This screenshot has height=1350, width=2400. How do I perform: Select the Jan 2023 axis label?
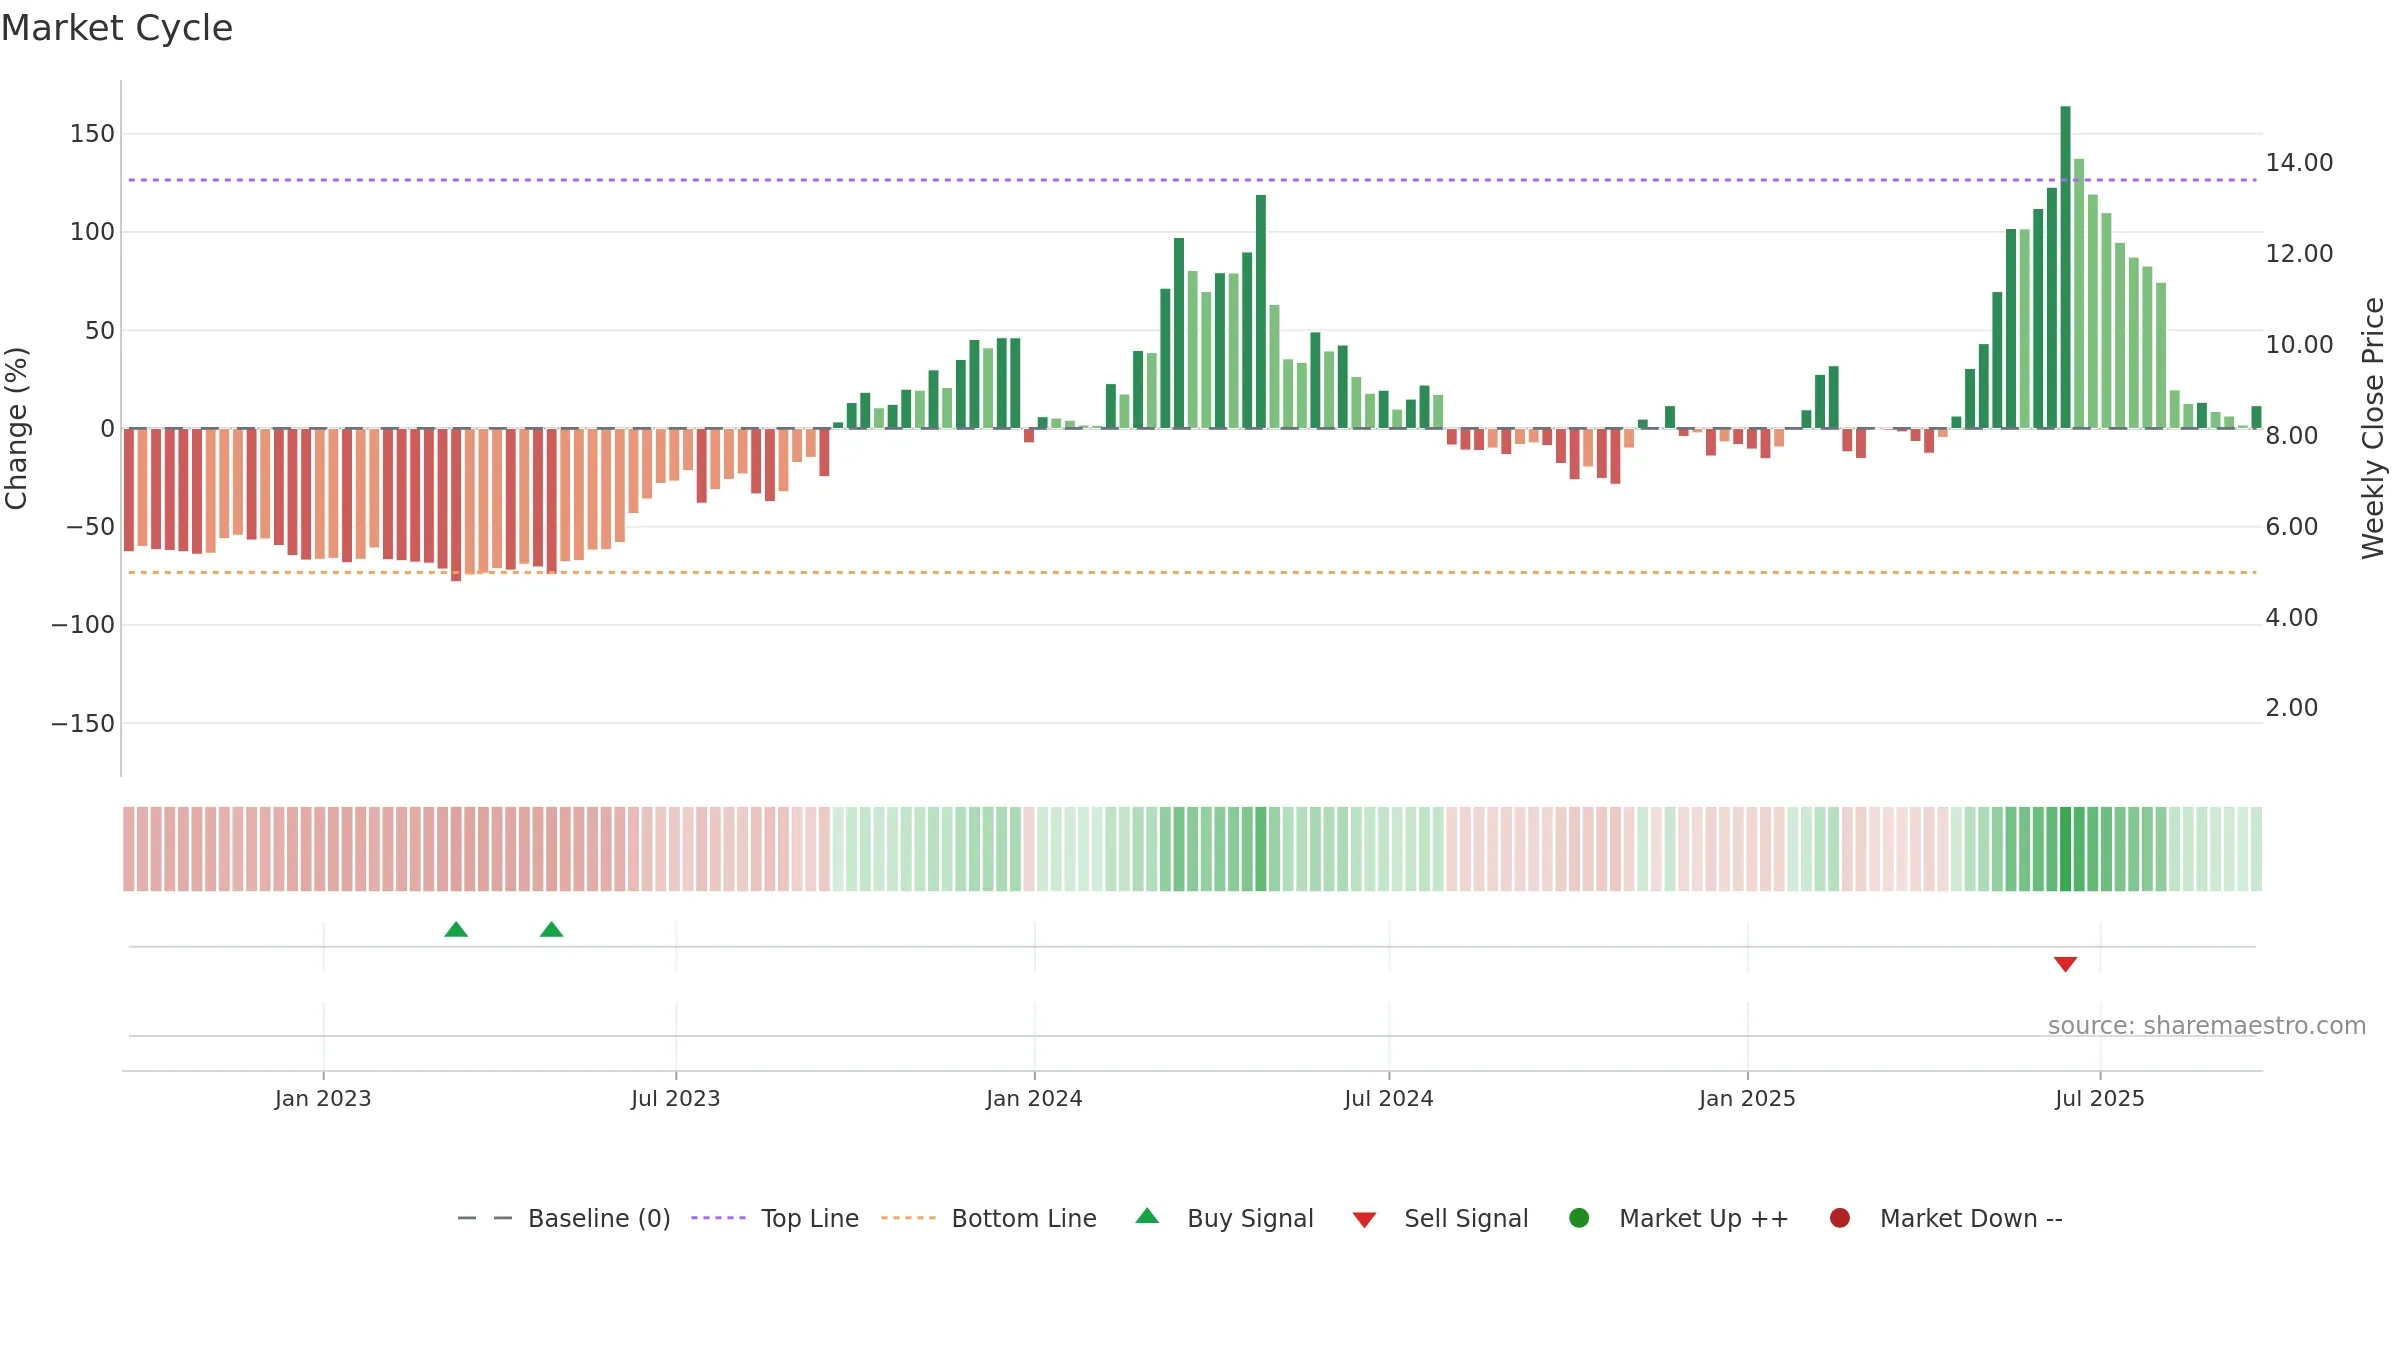(x=323, y=1098)
